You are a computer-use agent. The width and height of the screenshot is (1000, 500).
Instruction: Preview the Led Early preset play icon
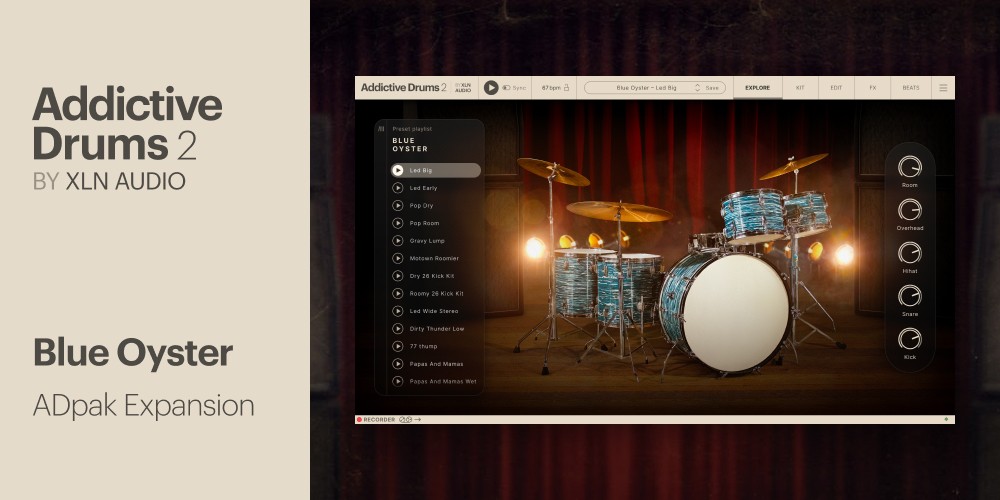click(398, 188)
